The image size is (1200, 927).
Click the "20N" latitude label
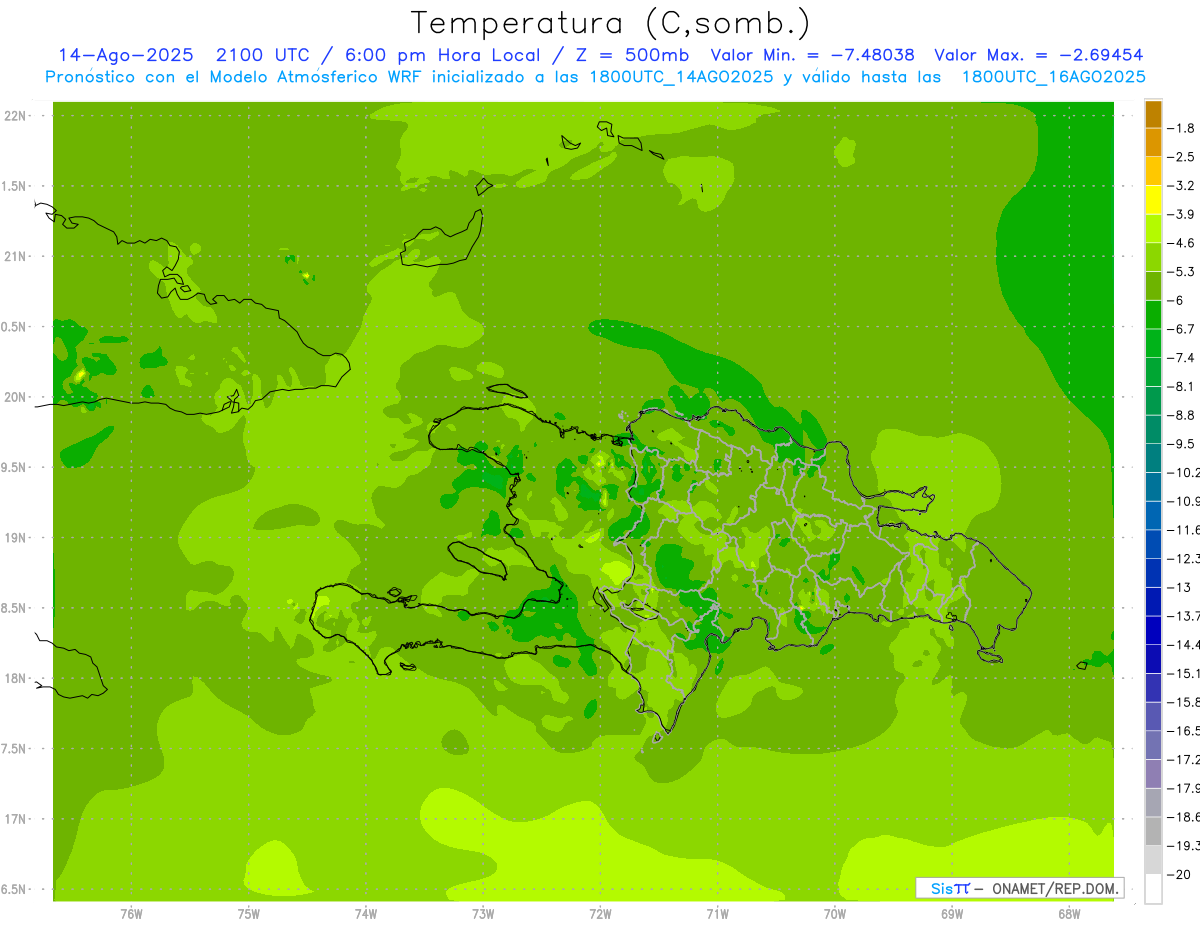click(x=16, y=397)
